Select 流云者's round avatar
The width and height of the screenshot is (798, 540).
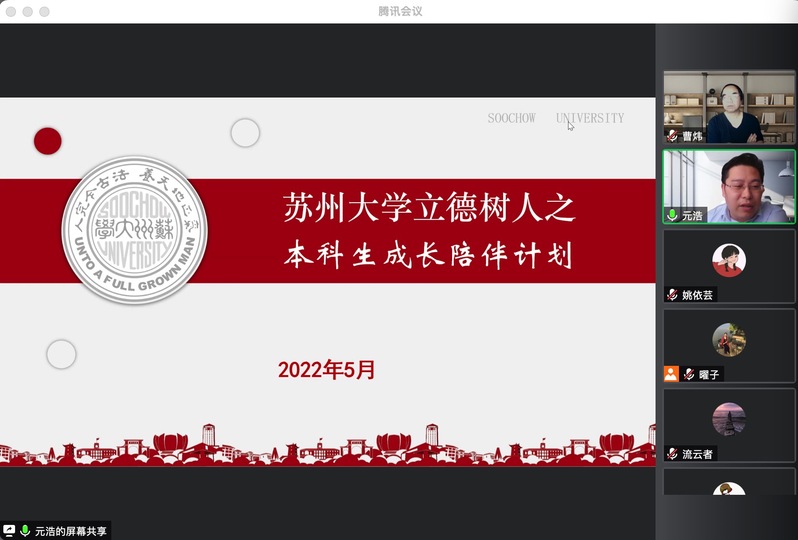[x=729, y=419]
